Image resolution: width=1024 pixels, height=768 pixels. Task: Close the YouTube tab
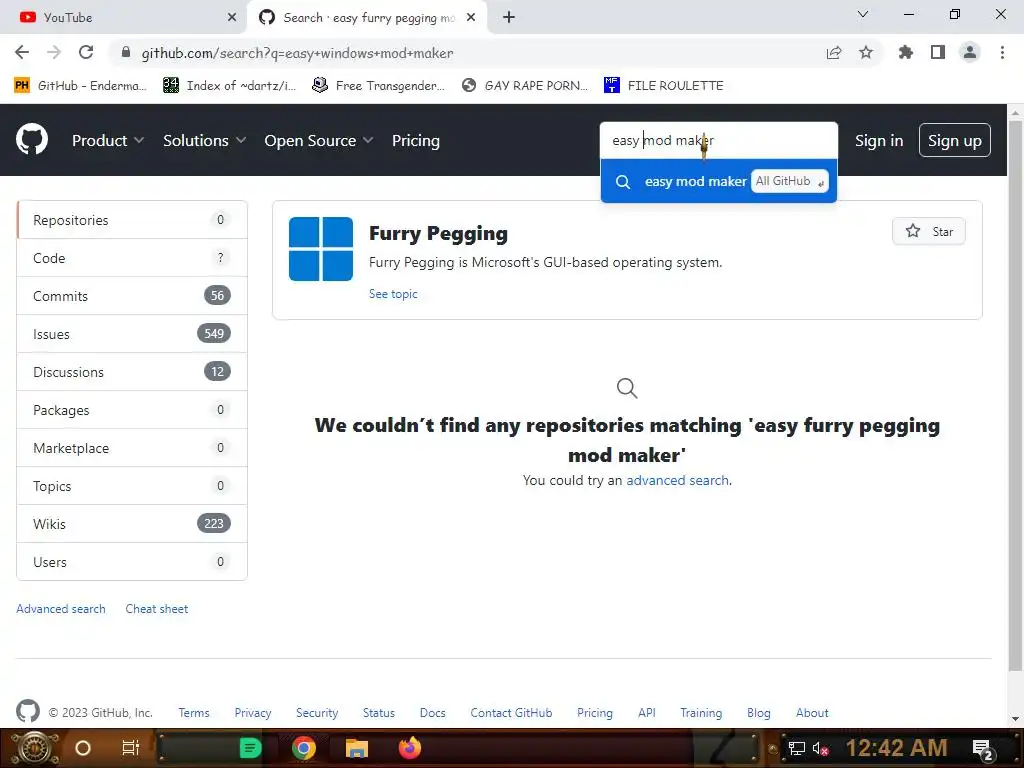(232, 18)
